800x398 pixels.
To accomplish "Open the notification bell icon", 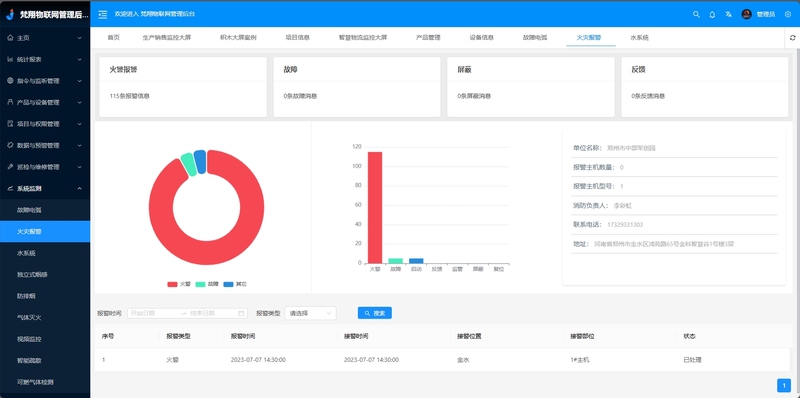I will (712, 14).
